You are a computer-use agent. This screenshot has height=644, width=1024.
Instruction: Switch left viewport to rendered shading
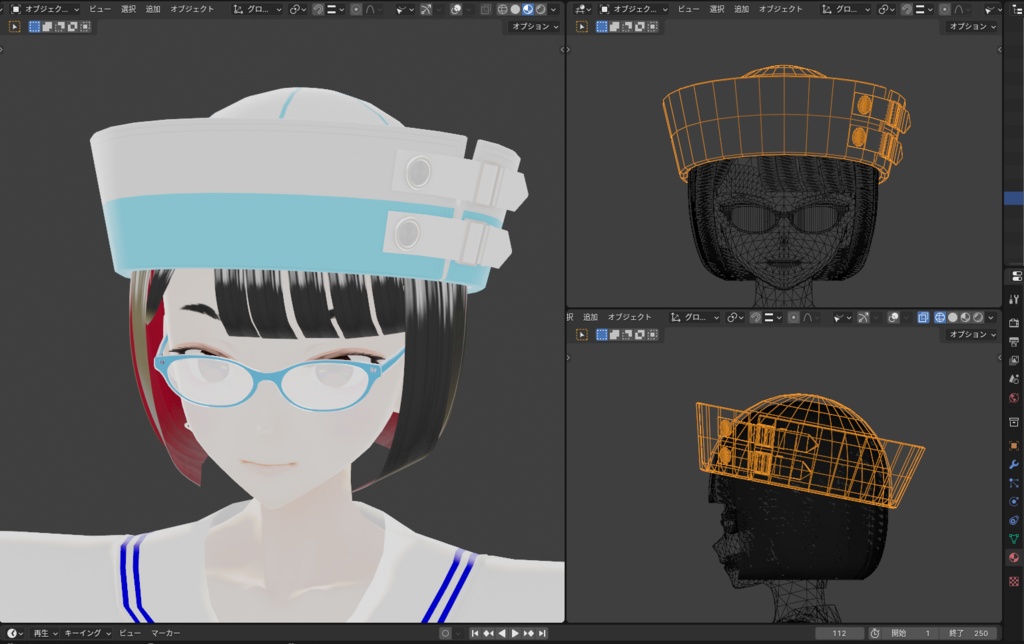point(540,9)
